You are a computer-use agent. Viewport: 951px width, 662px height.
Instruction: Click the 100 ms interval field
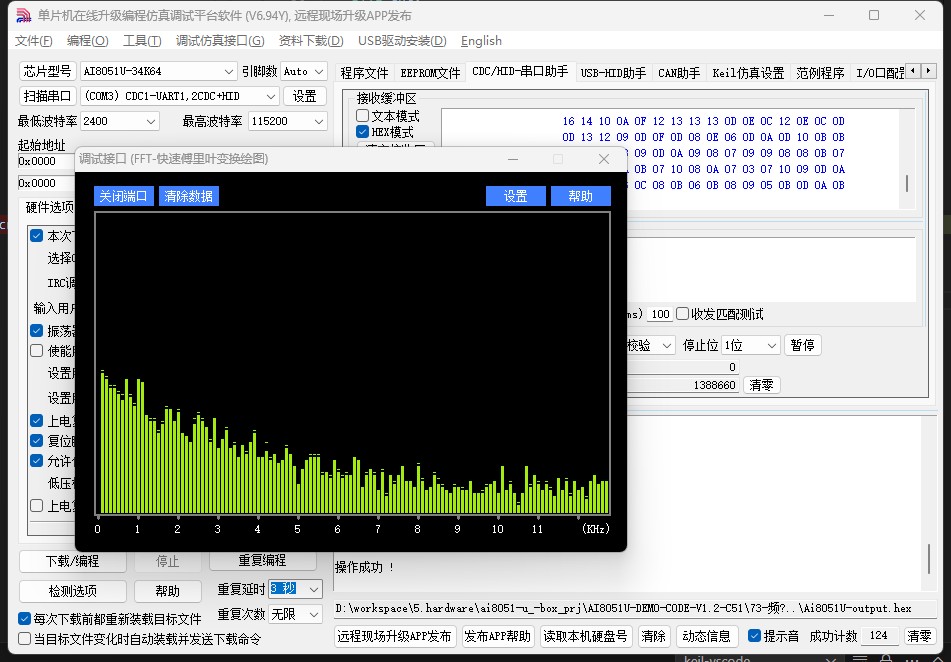click(660, 314)
